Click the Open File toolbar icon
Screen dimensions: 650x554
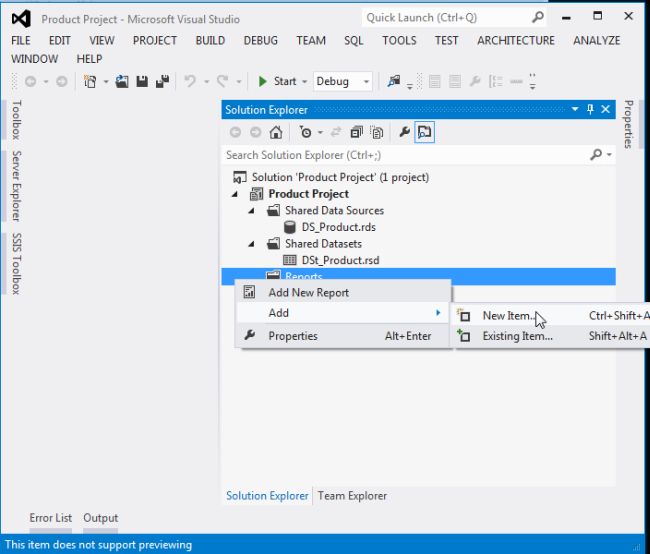tap(122, 81)
